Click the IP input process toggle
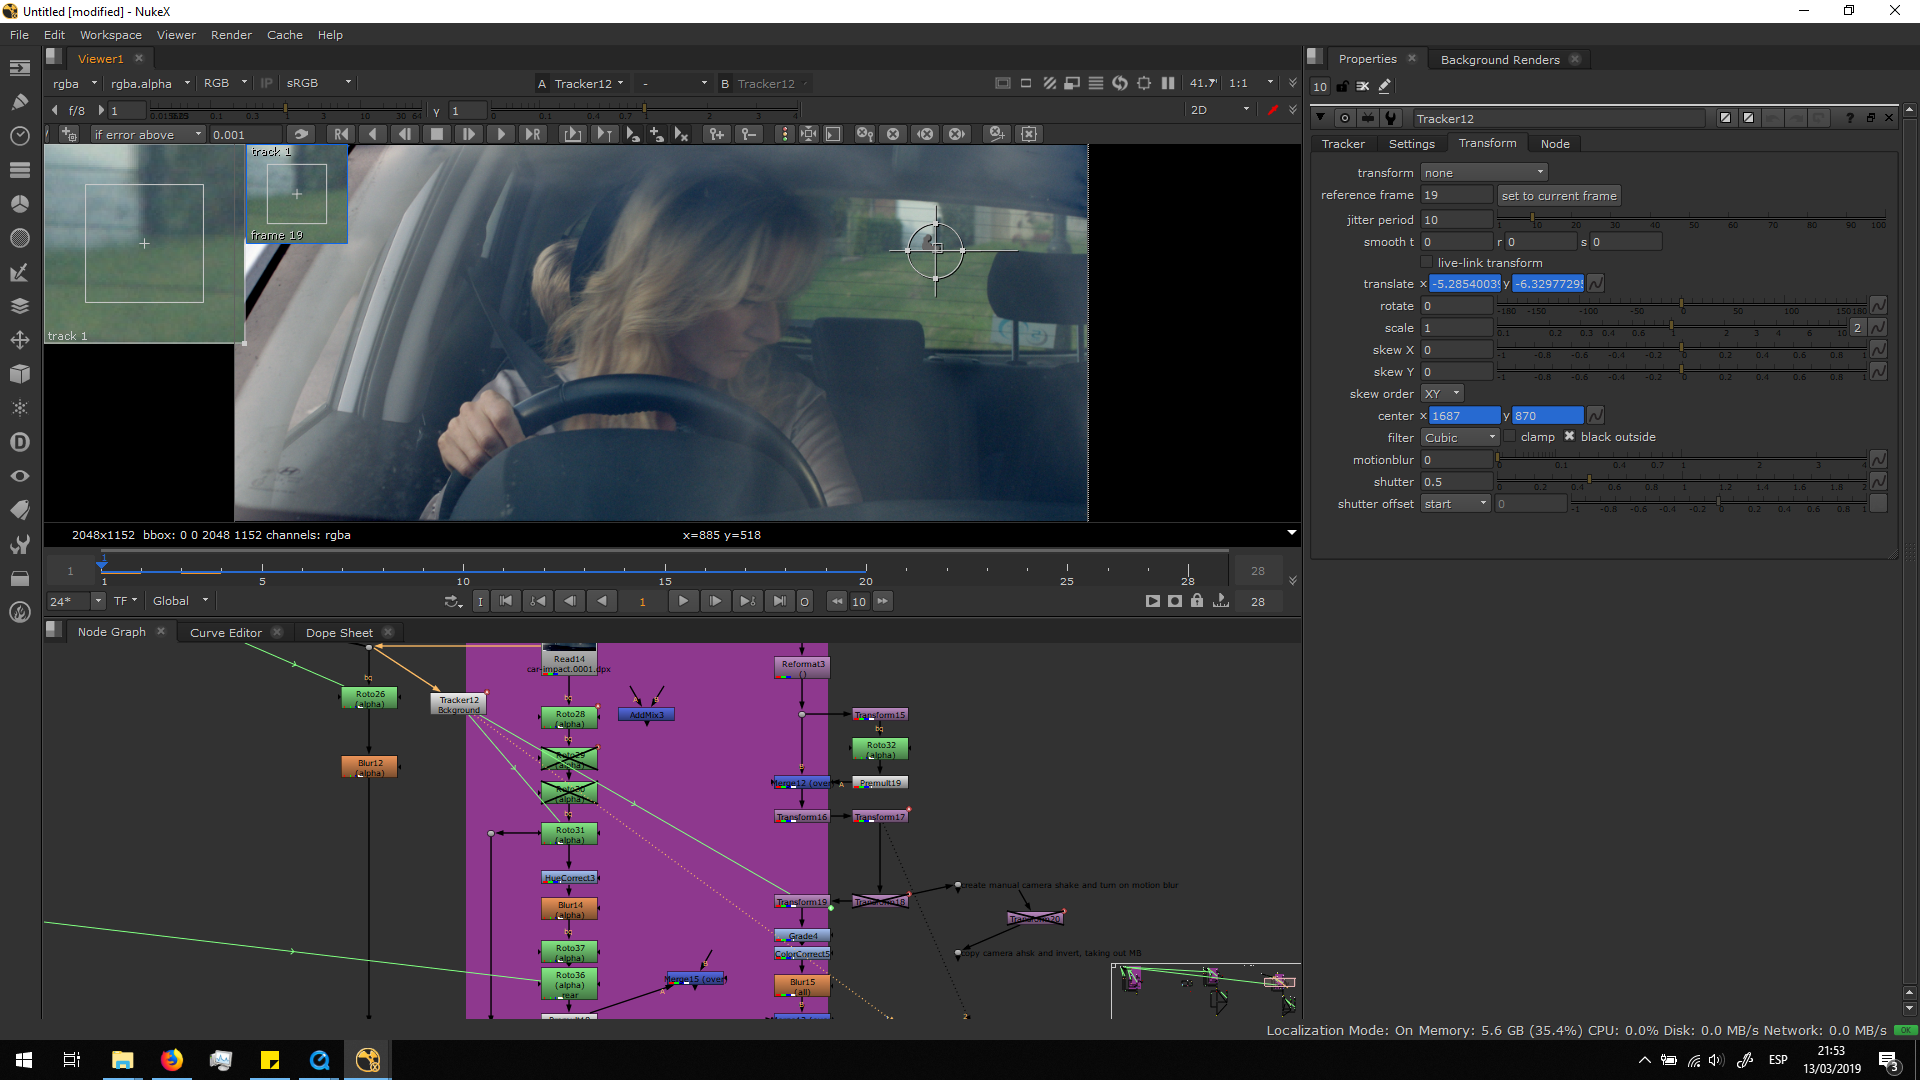Image resolution: width=1920 pixels, height=1080 pixels. (266, 83)
